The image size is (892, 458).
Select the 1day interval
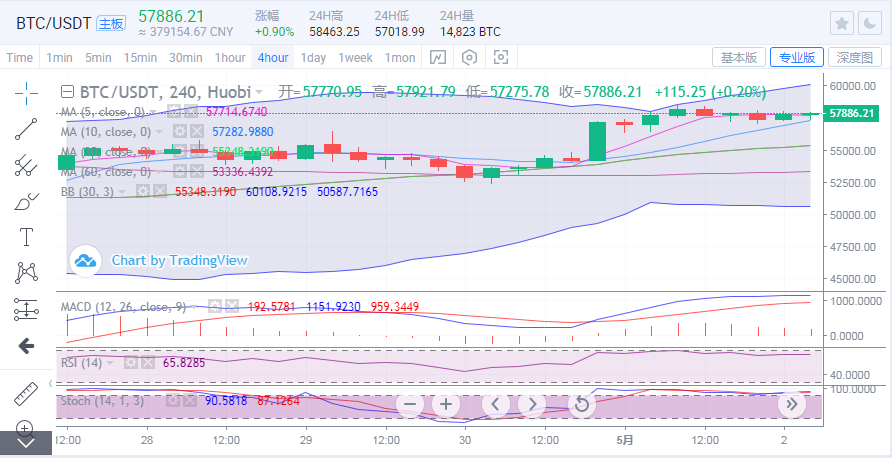point(313,57)
